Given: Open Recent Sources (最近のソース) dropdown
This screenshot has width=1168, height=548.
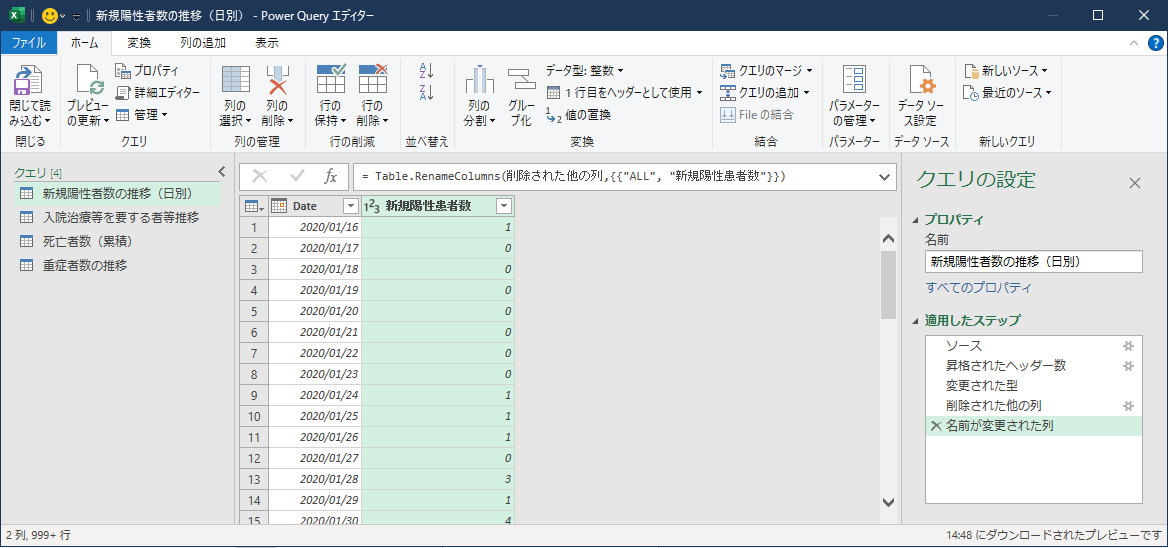Looking at the screenshot, I should [1007, 93].
